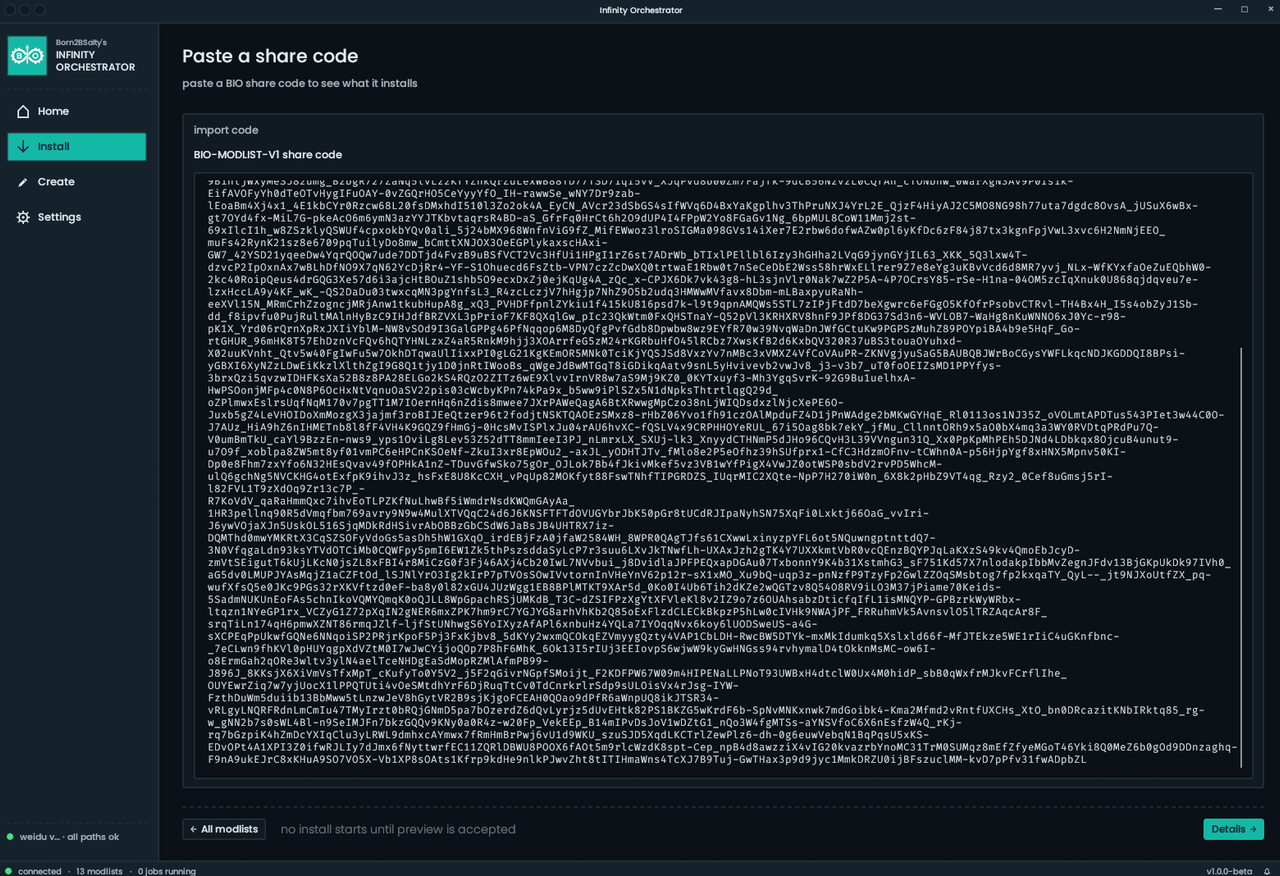Click the '13 modlists' status entry
The image size is (1280, 876).
point(99,871)
